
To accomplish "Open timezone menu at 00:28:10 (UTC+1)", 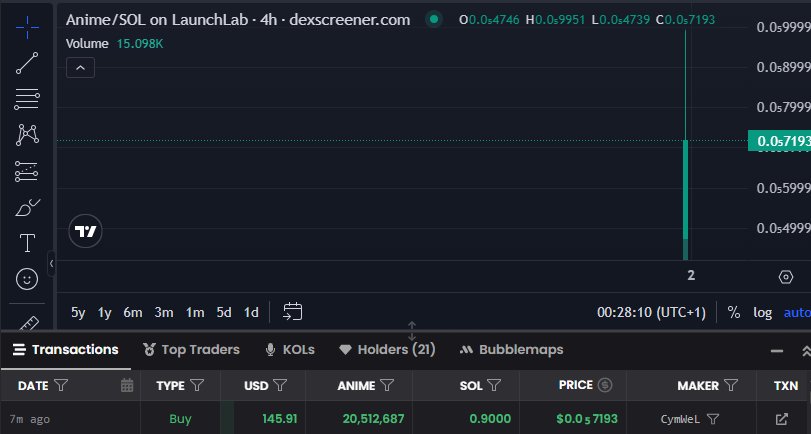I will click(x=651, y=312).
